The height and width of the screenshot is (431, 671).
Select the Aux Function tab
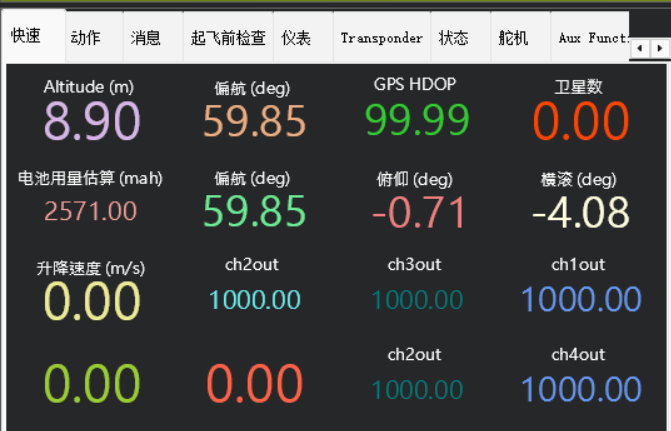point(594,38)
